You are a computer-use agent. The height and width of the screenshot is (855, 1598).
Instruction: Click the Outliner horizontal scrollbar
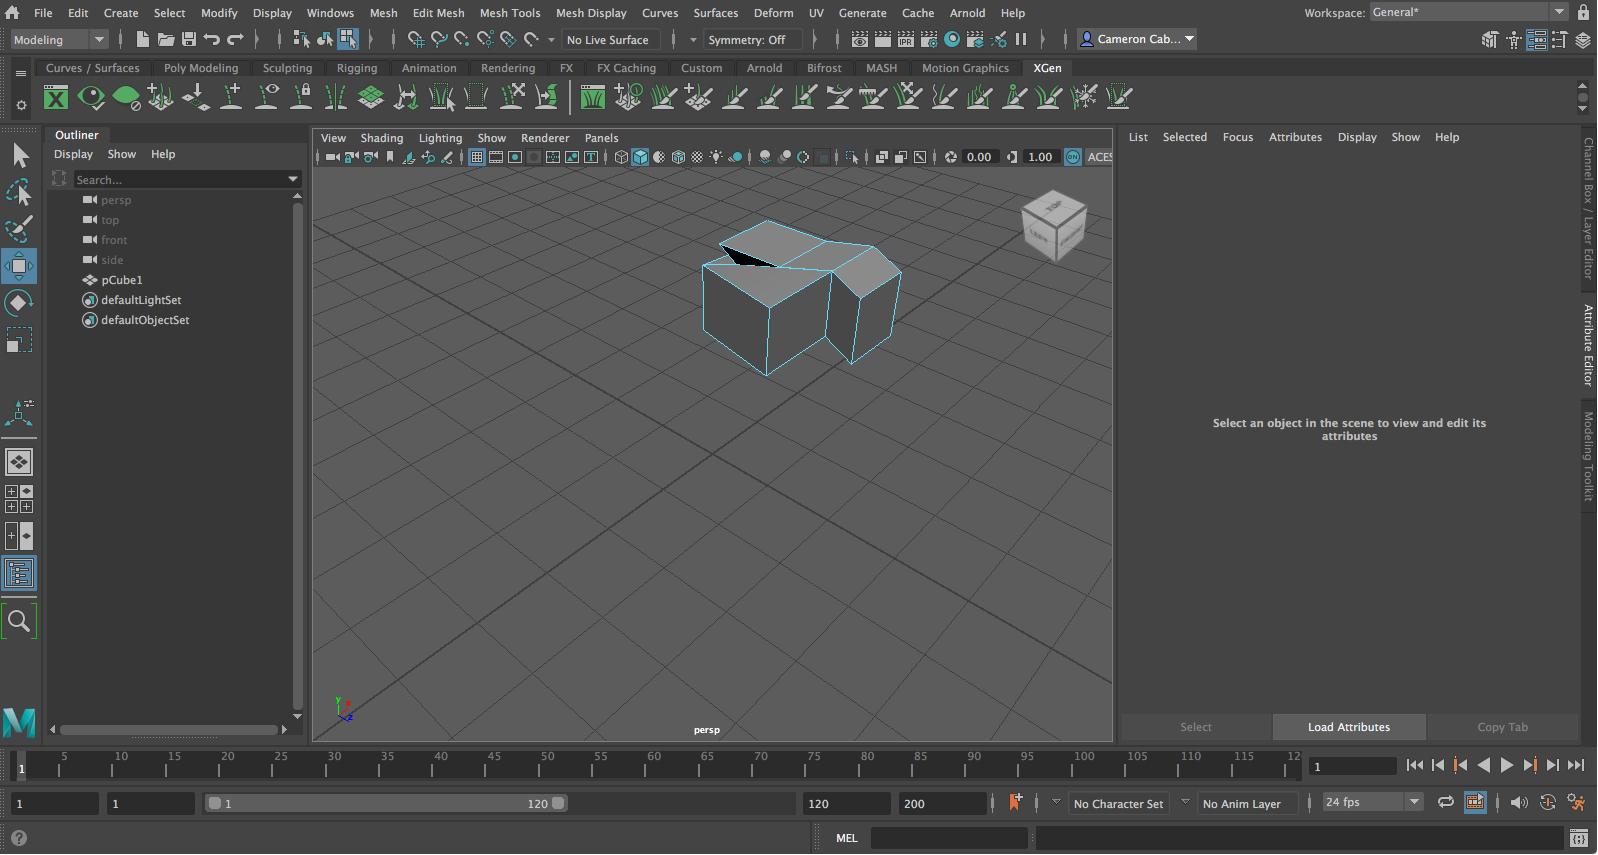[168, 730]
